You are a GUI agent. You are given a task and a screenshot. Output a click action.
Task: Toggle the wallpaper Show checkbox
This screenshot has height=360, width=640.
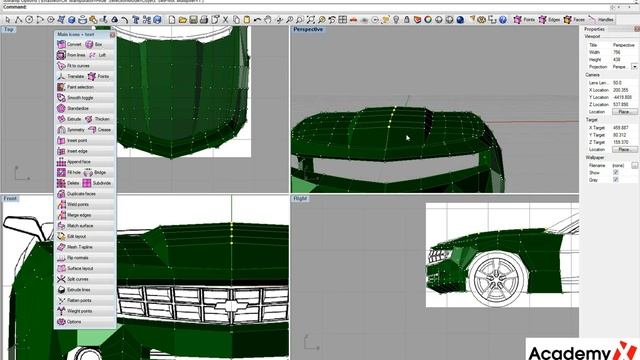click(x=616, y=173)
